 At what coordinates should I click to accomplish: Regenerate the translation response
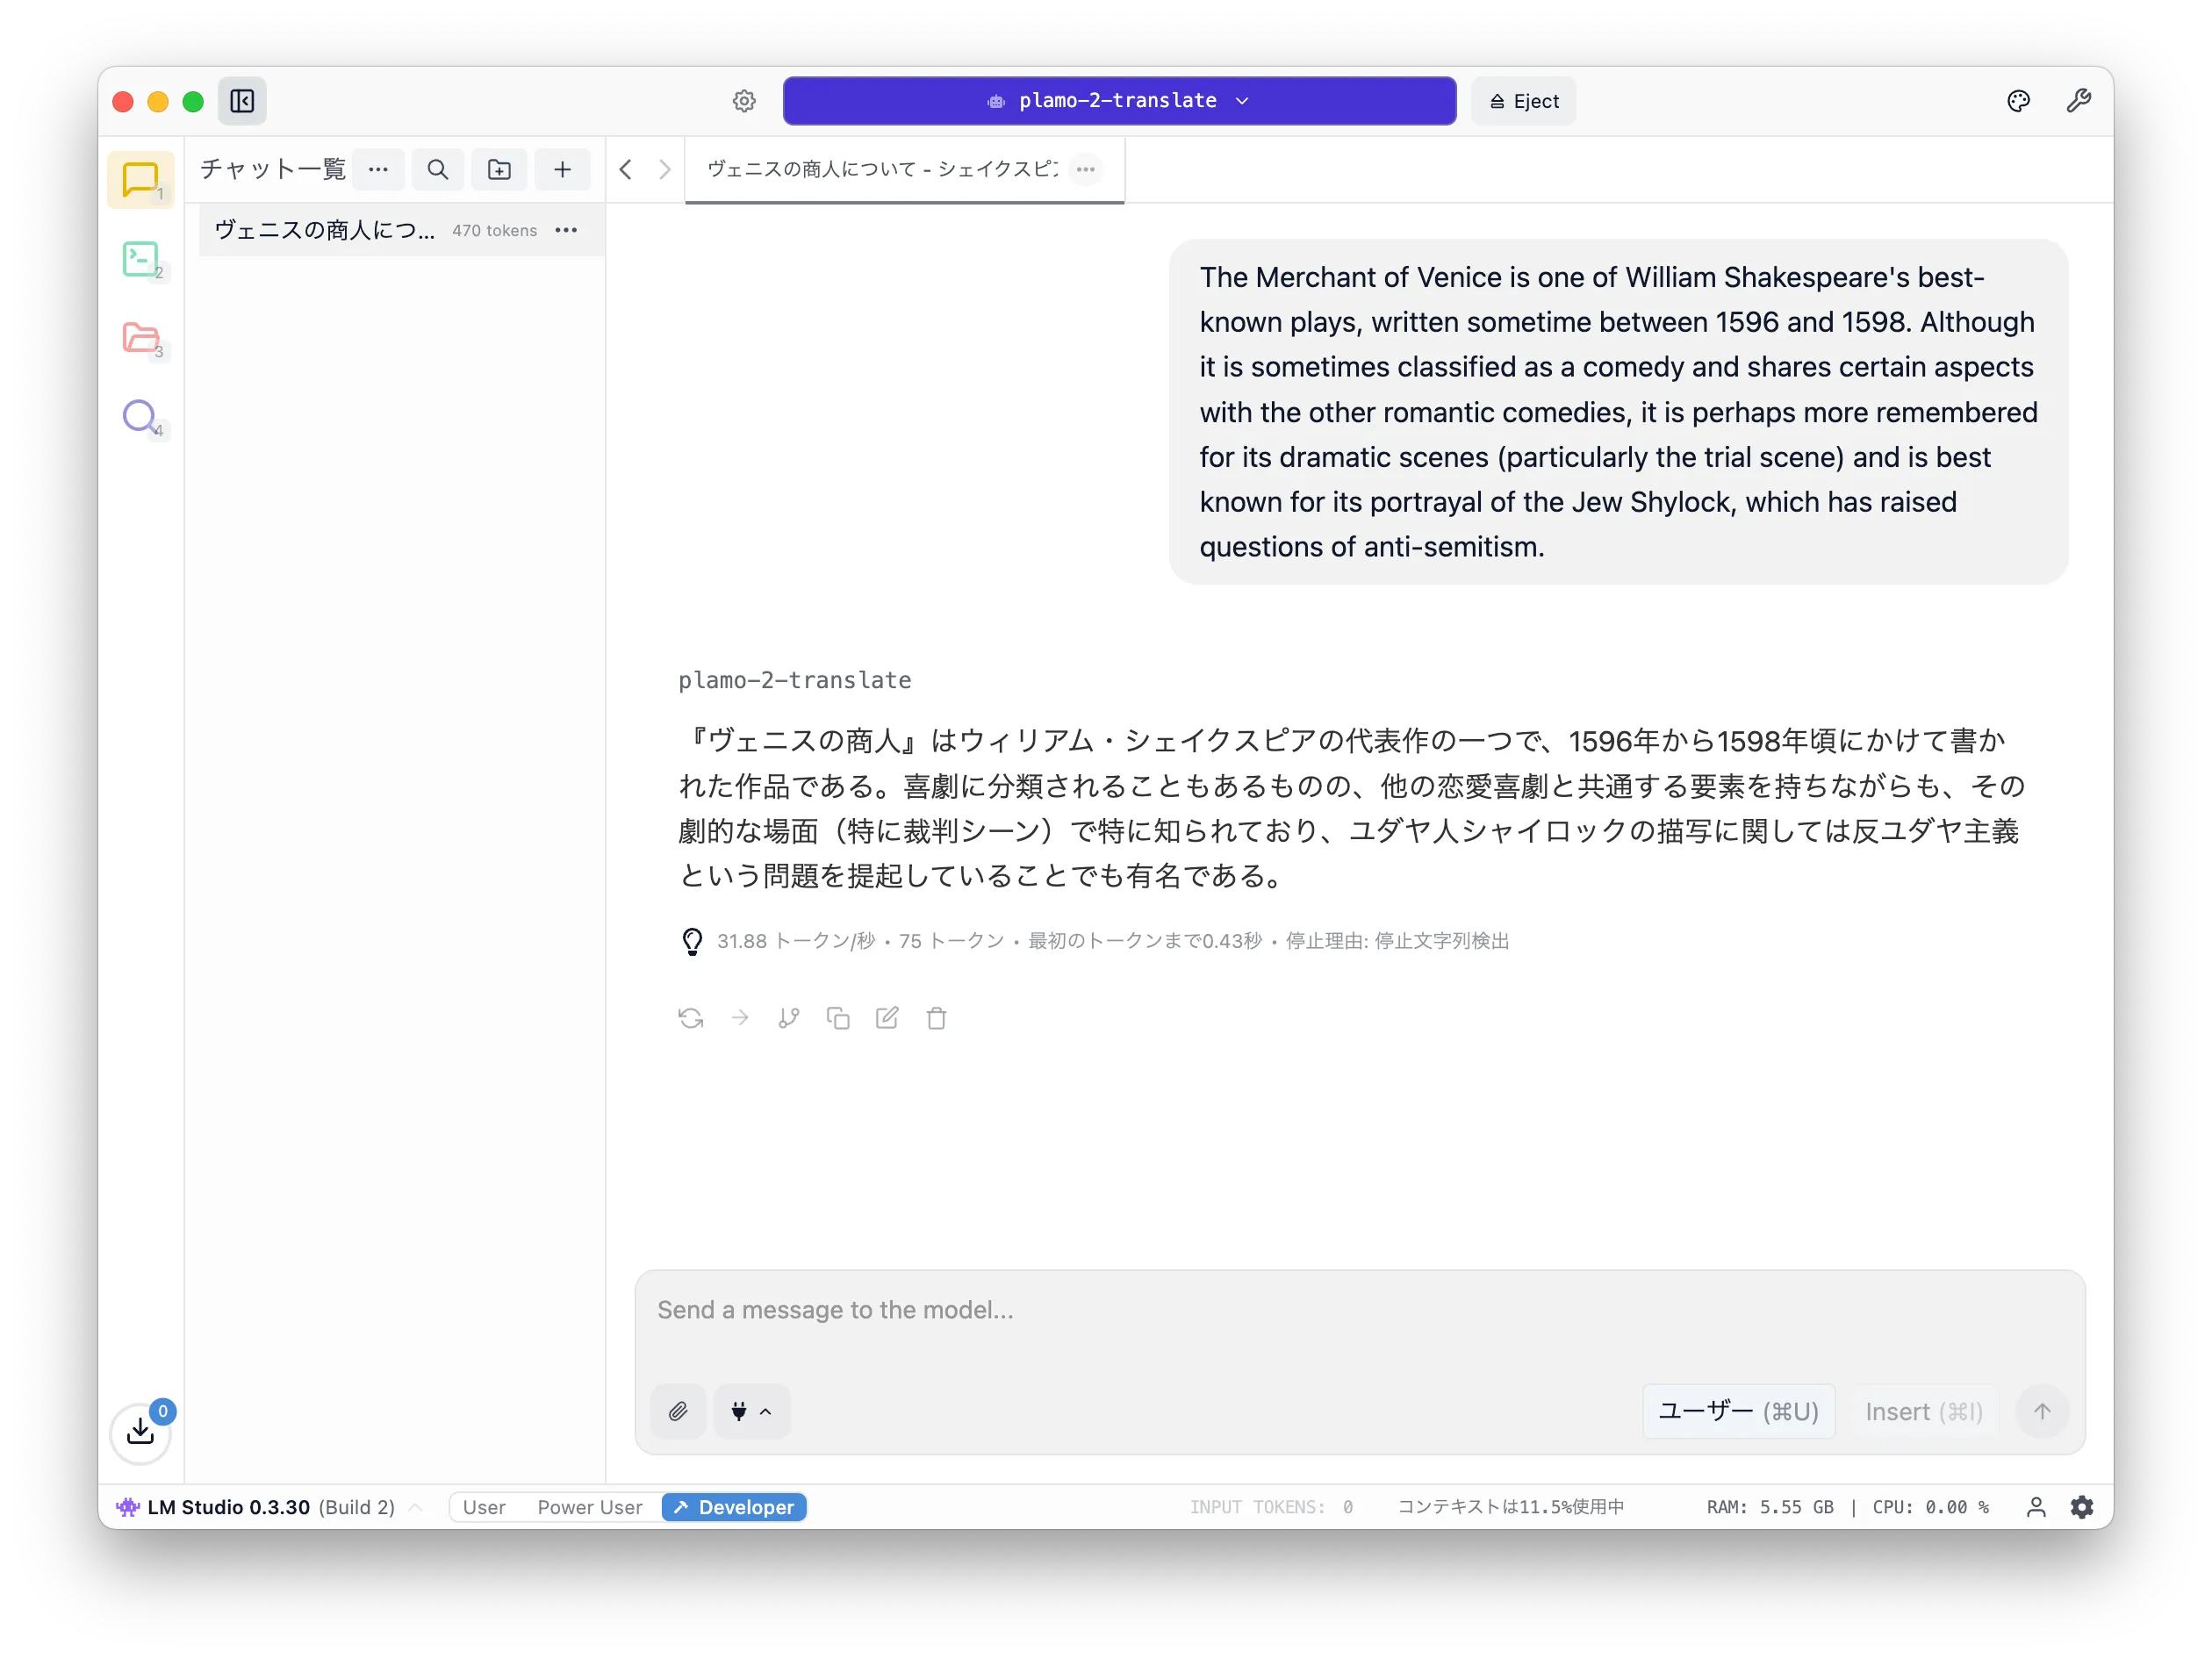(690, 1017)
